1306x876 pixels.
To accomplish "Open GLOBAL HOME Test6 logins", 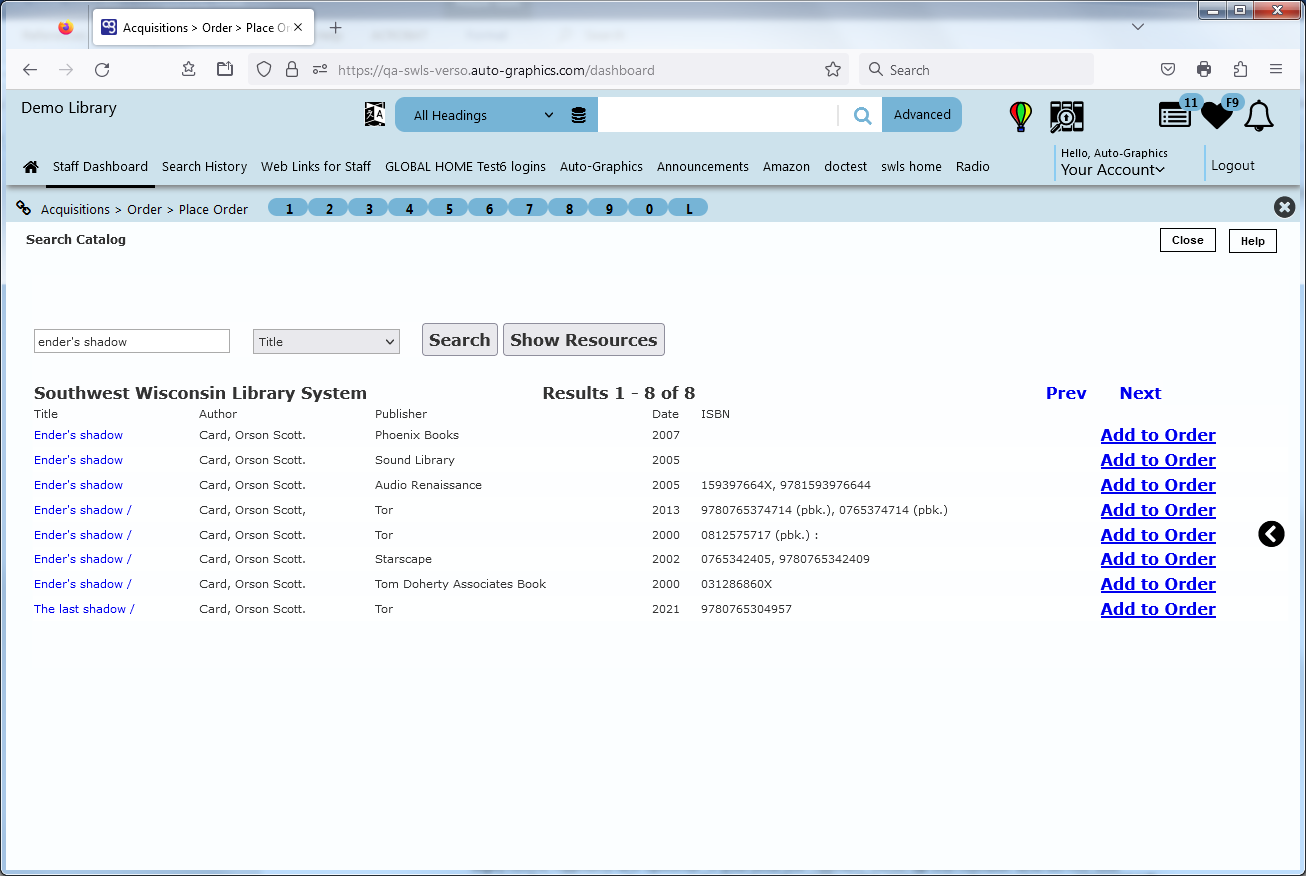I will pos(465,167).
